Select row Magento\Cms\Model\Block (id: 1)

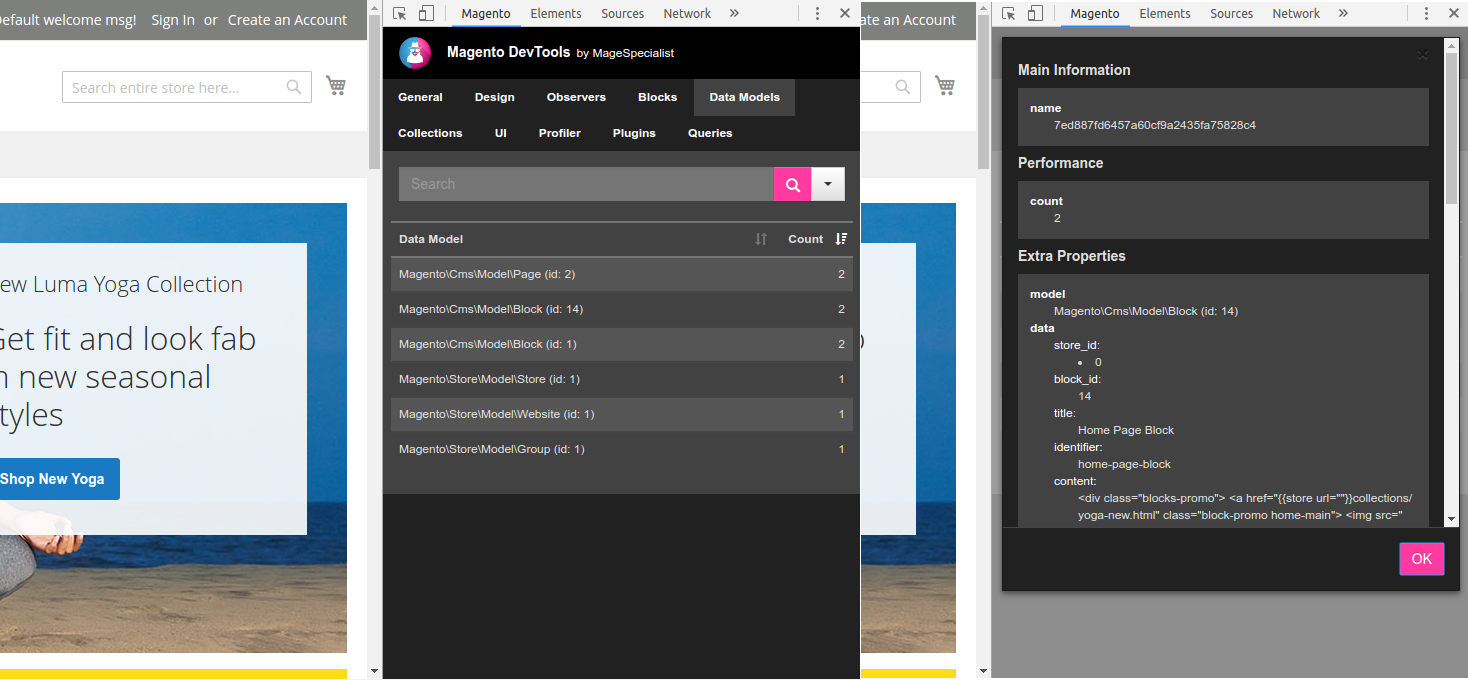coord(622,344)
